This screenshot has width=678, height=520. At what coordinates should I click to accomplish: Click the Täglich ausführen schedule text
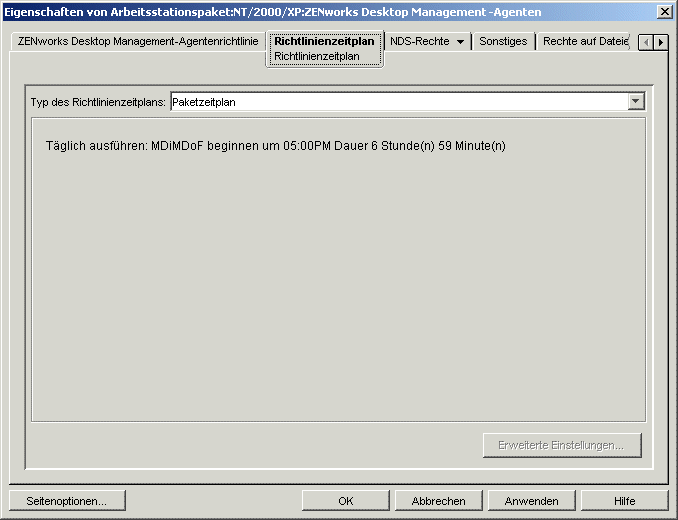[275, 146]
